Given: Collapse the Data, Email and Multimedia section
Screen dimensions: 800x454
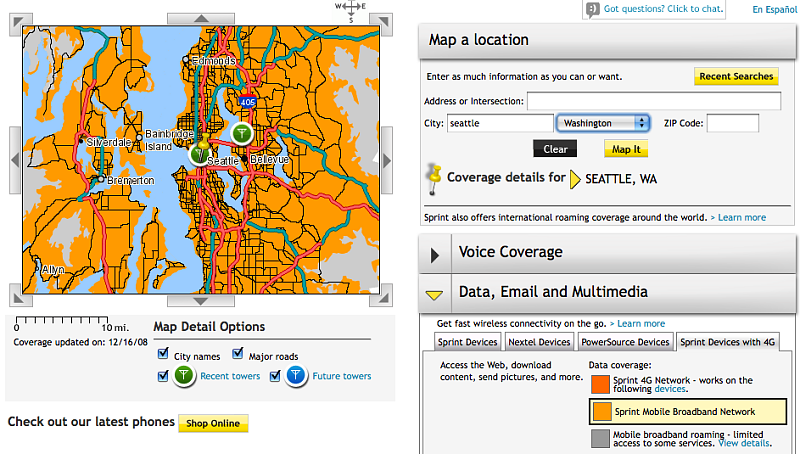Looking at the screenshot, I should 434,295.
